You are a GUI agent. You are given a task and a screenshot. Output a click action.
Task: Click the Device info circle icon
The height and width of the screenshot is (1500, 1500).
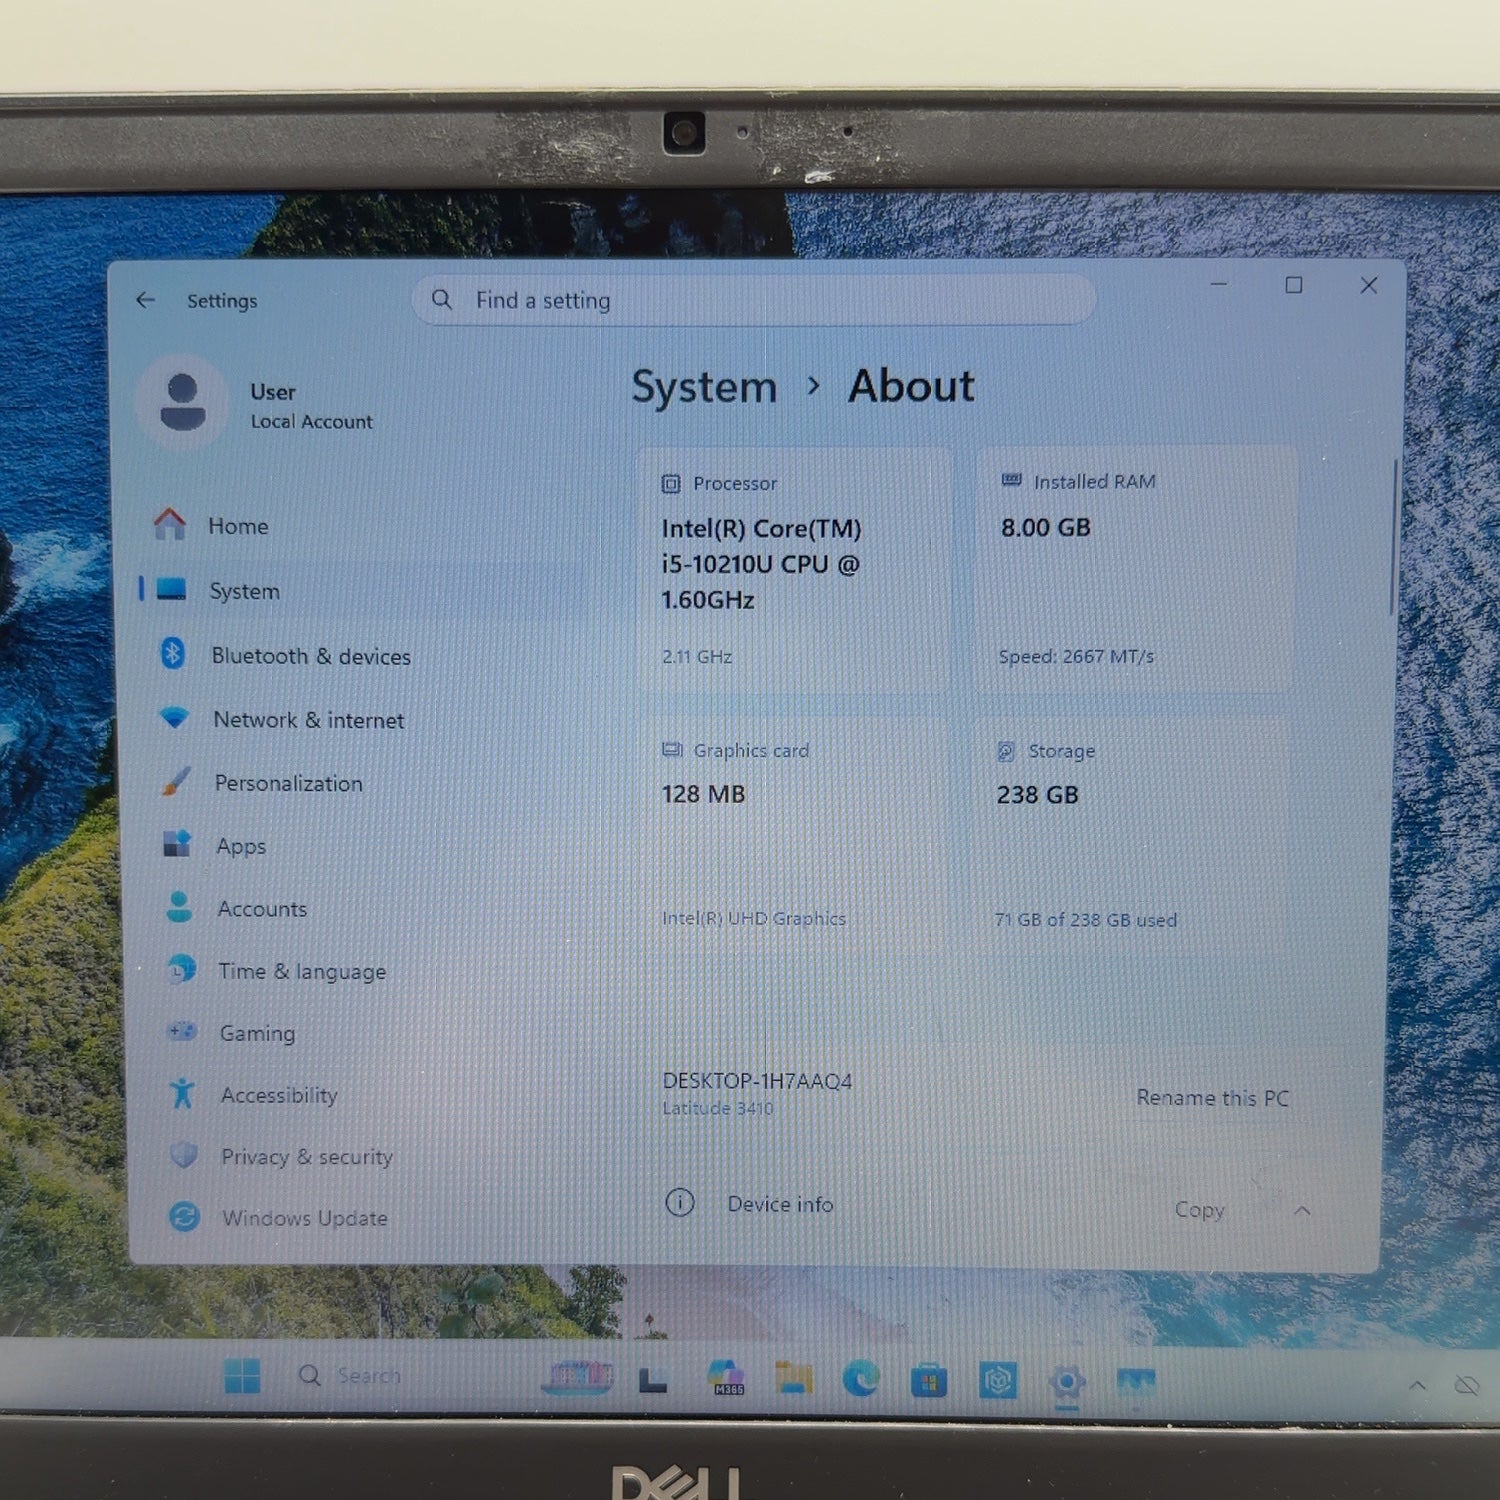[680, 1202]
